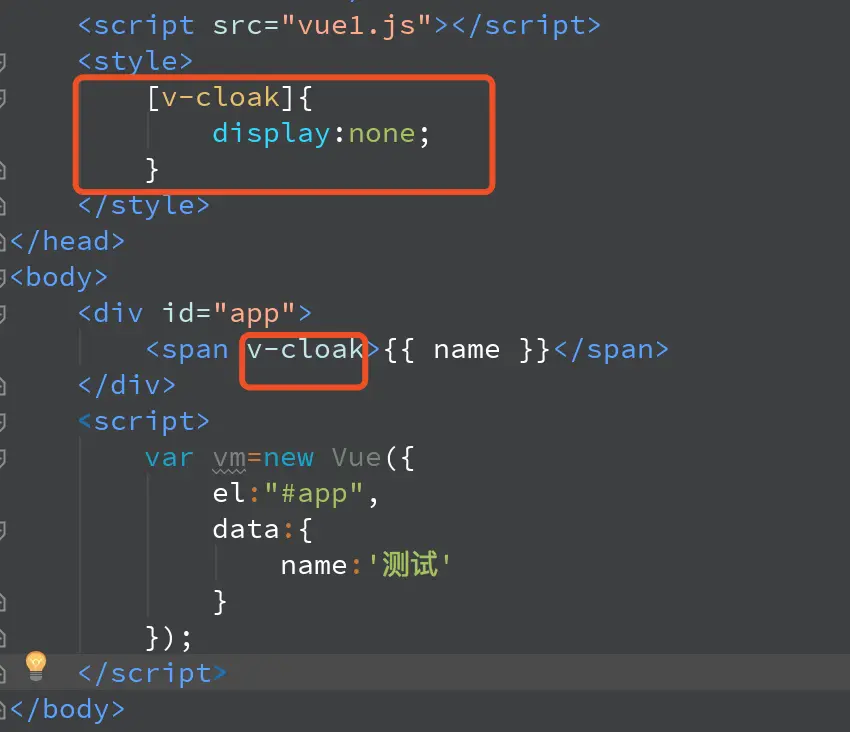Click the highlighted </script> closing tag
This screenshot has width=850, height=732.
click(152, 673)
